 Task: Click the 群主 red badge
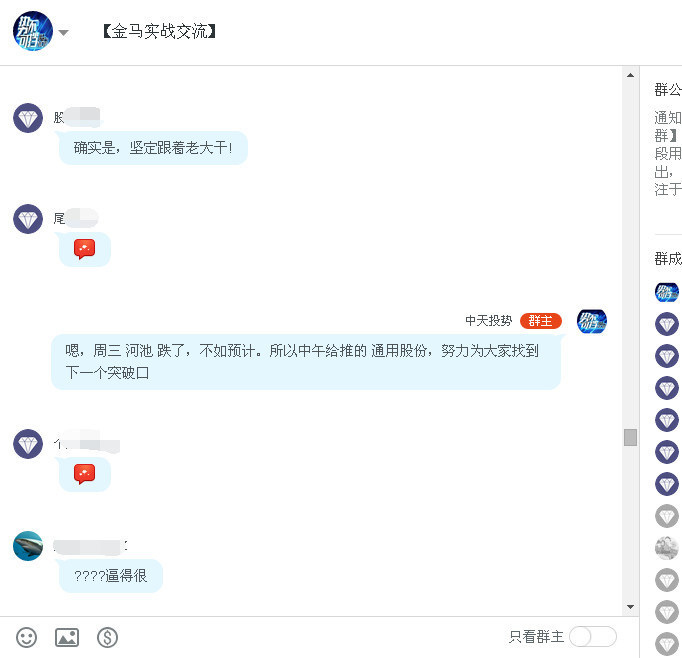tap(541, 321)
